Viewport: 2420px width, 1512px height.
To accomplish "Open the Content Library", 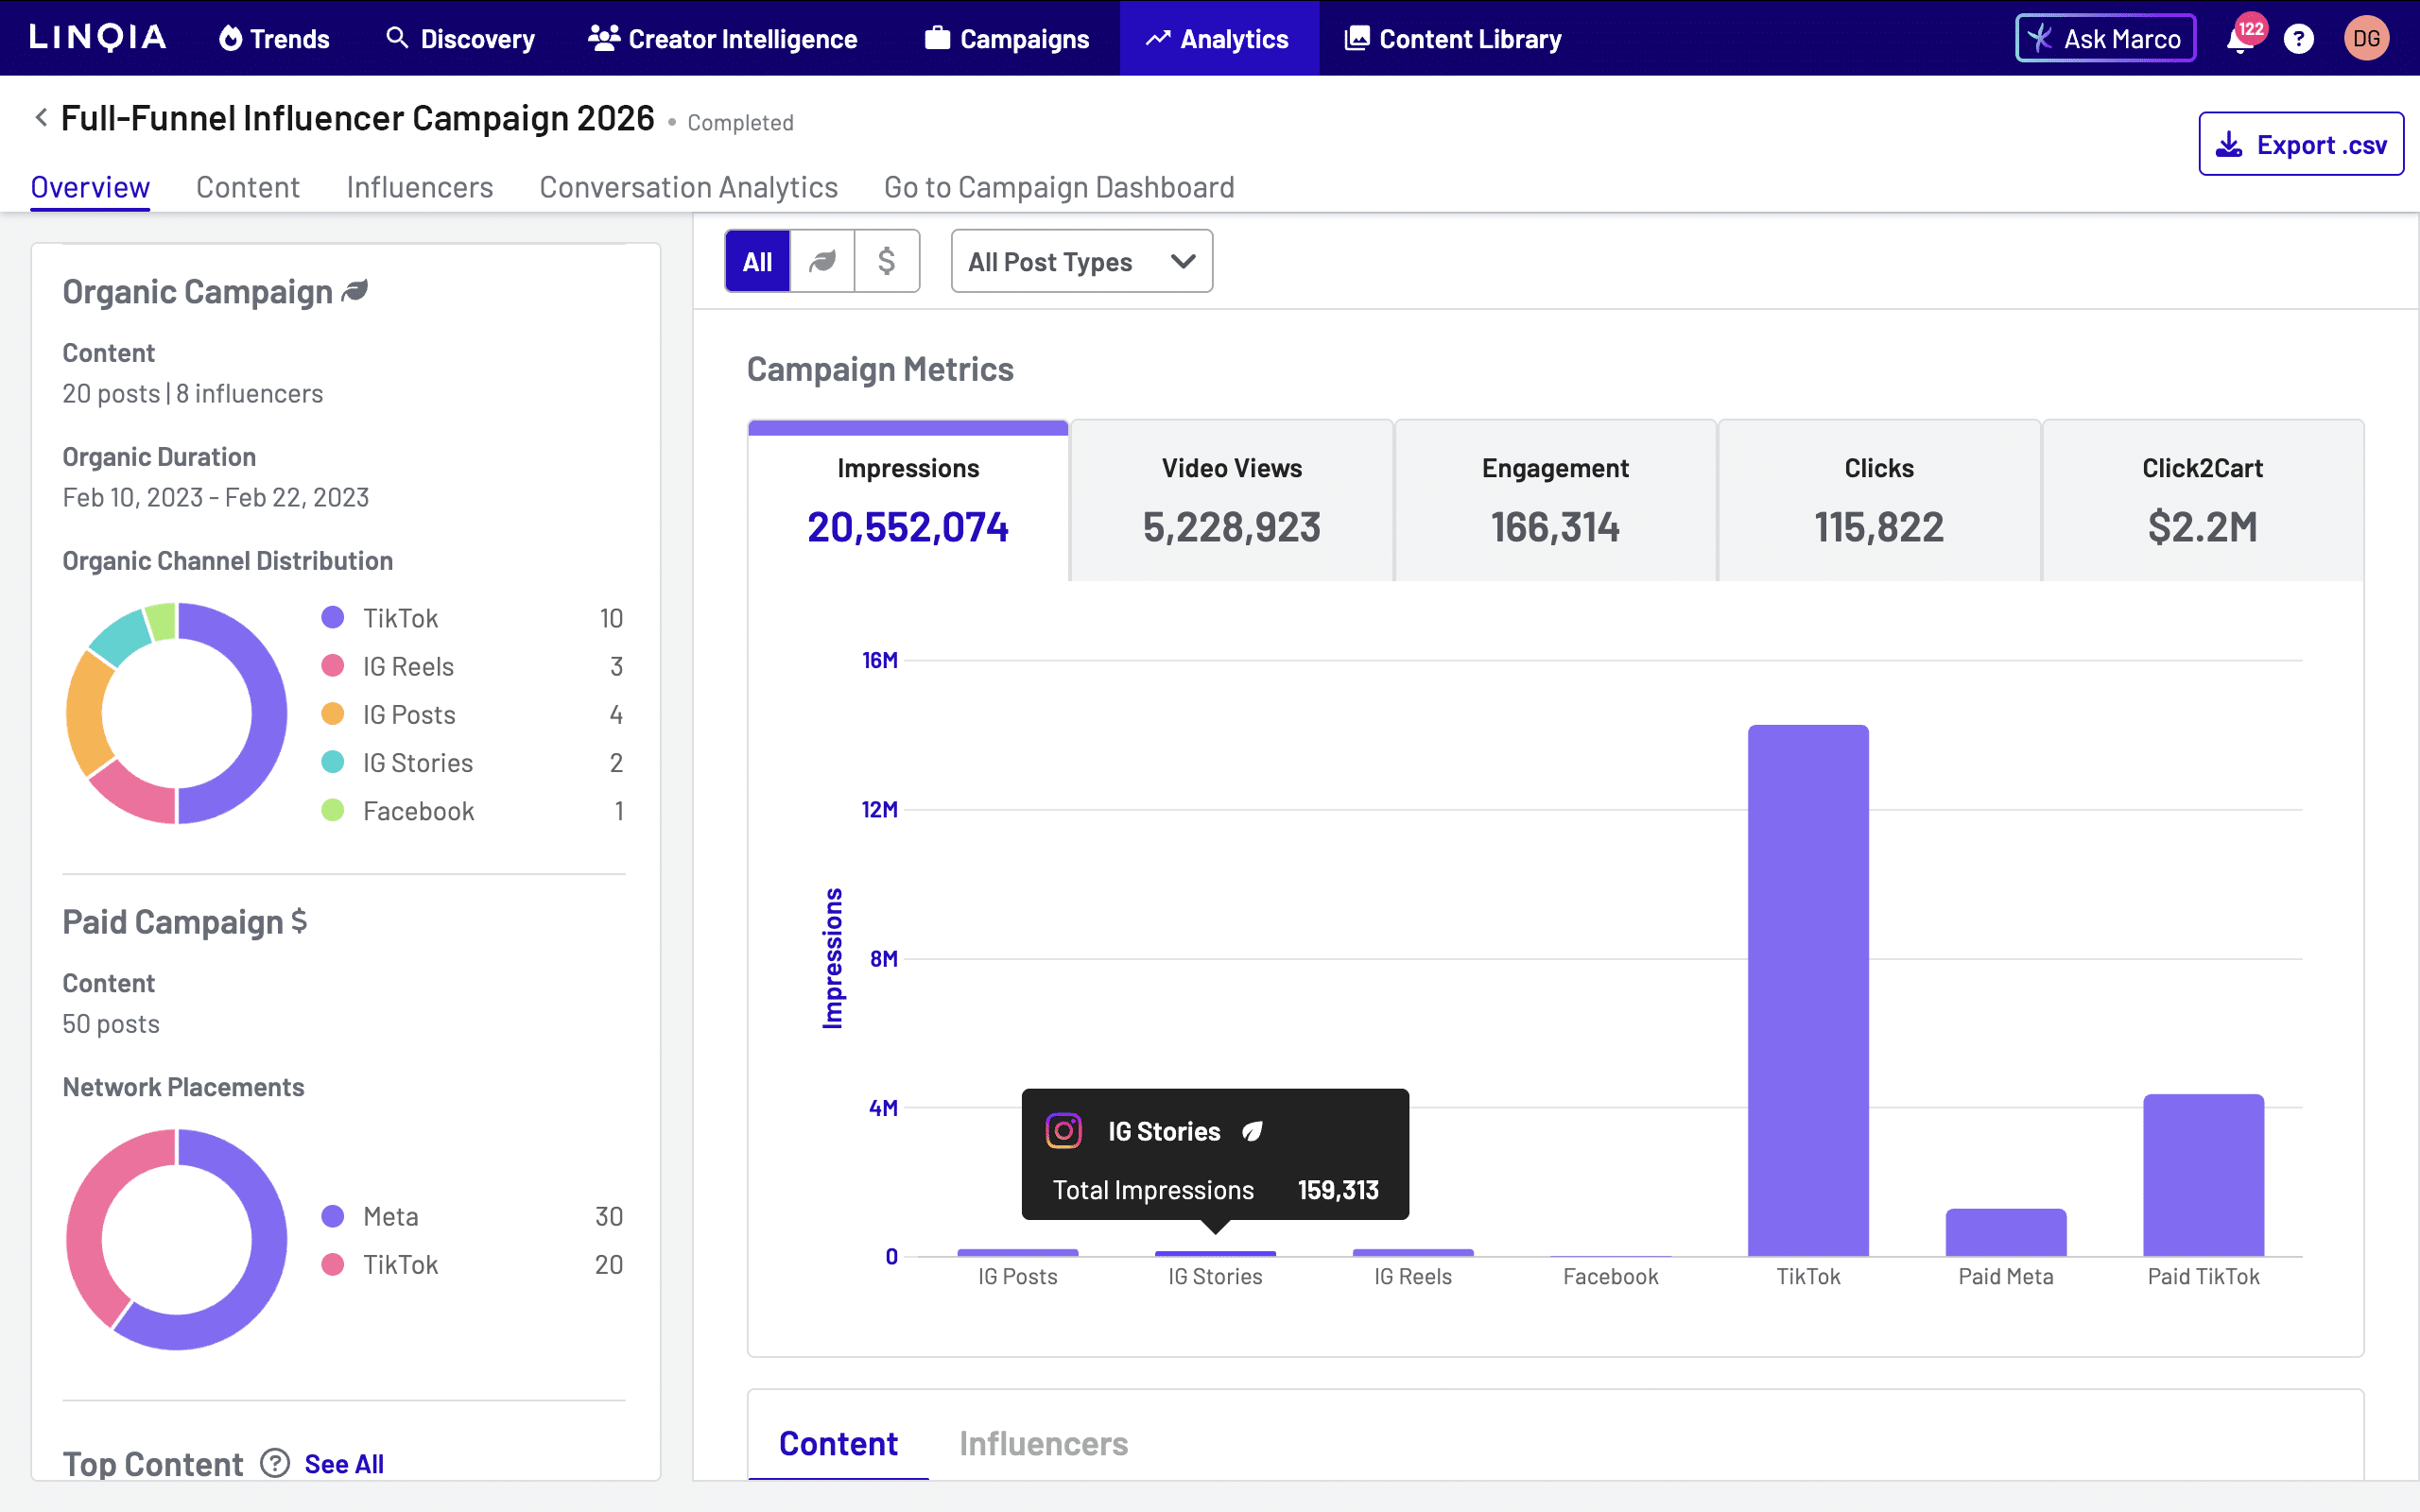I will click(x=1453, y=38).
